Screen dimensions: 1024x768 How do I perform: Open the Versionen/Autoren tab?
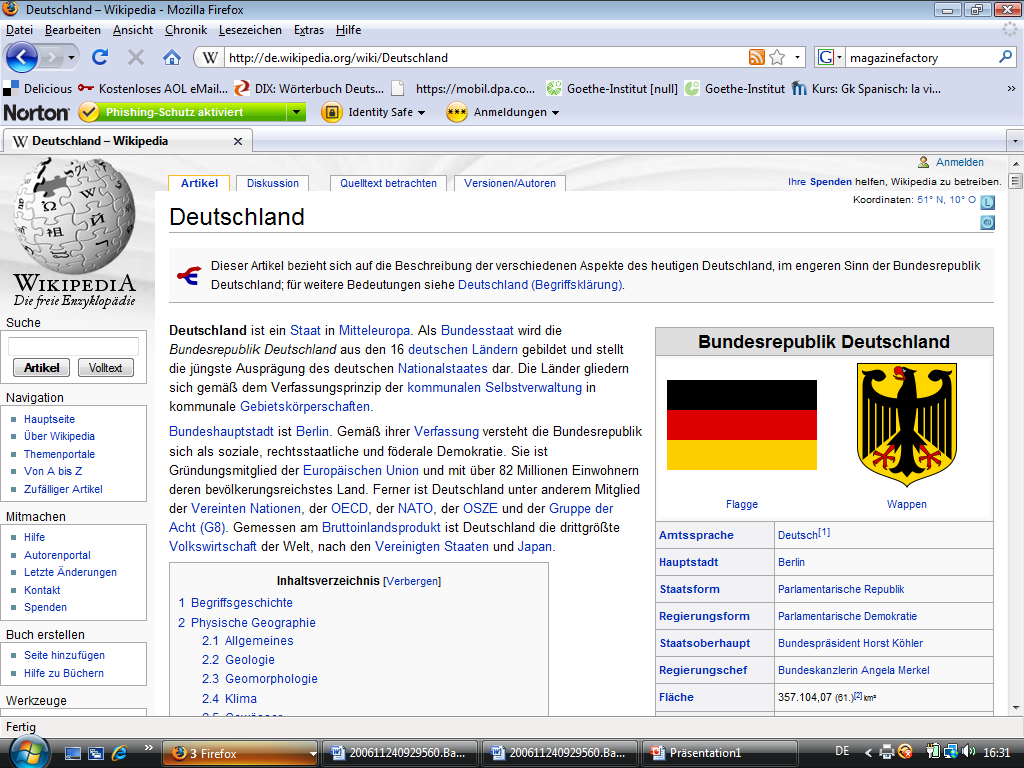509,184
